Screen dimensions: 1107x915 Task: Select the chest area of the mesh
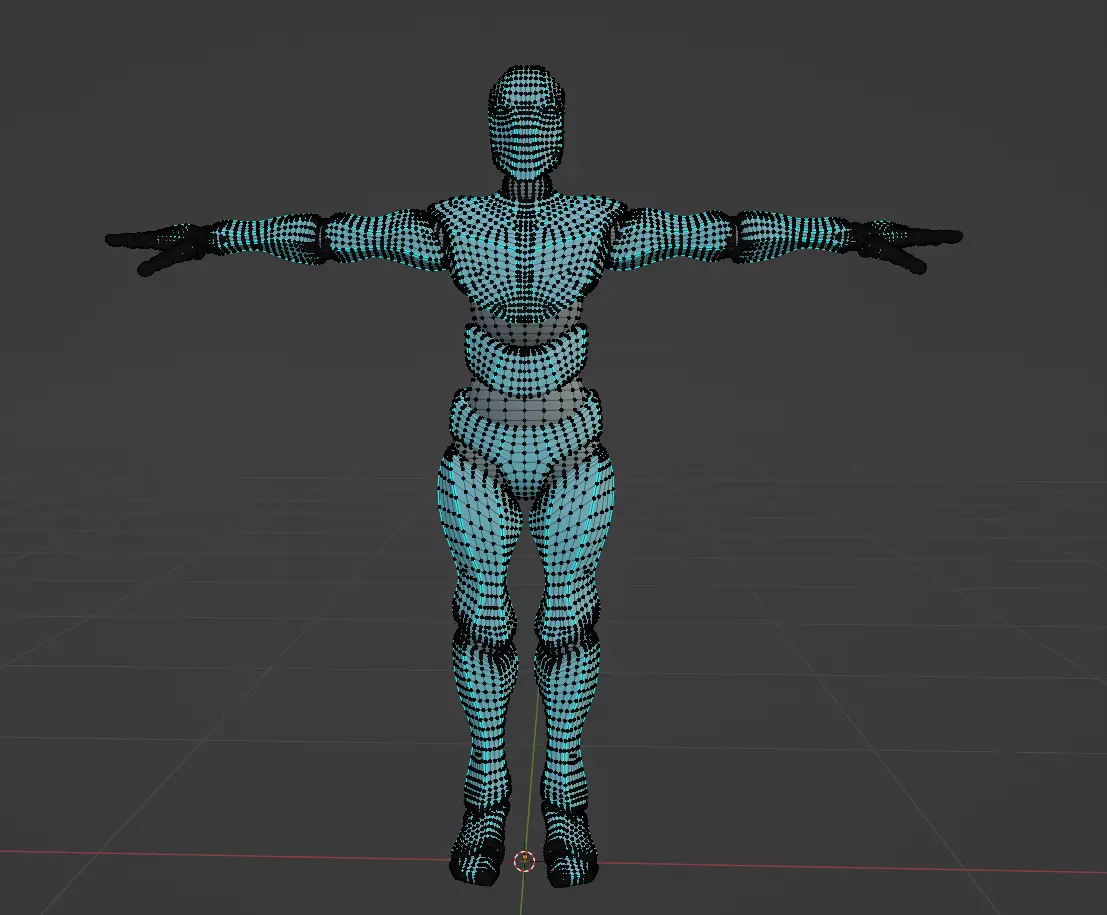tap(527, 259)
